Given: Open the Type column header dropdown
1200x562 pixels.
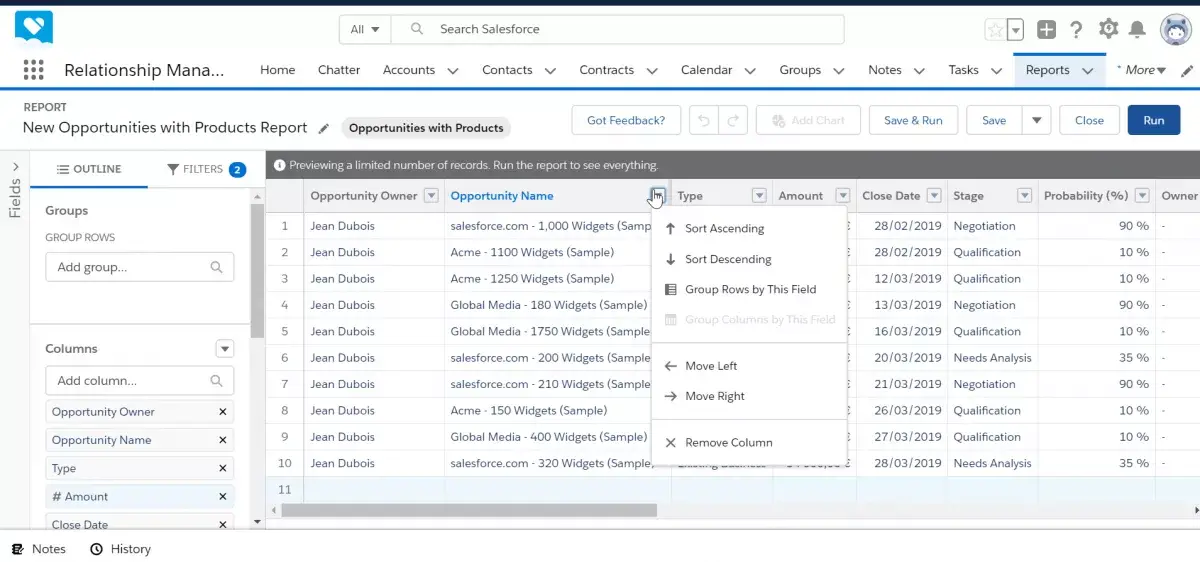Looking at the screenshot, I should pyautogui.click(x=759, y=196).
